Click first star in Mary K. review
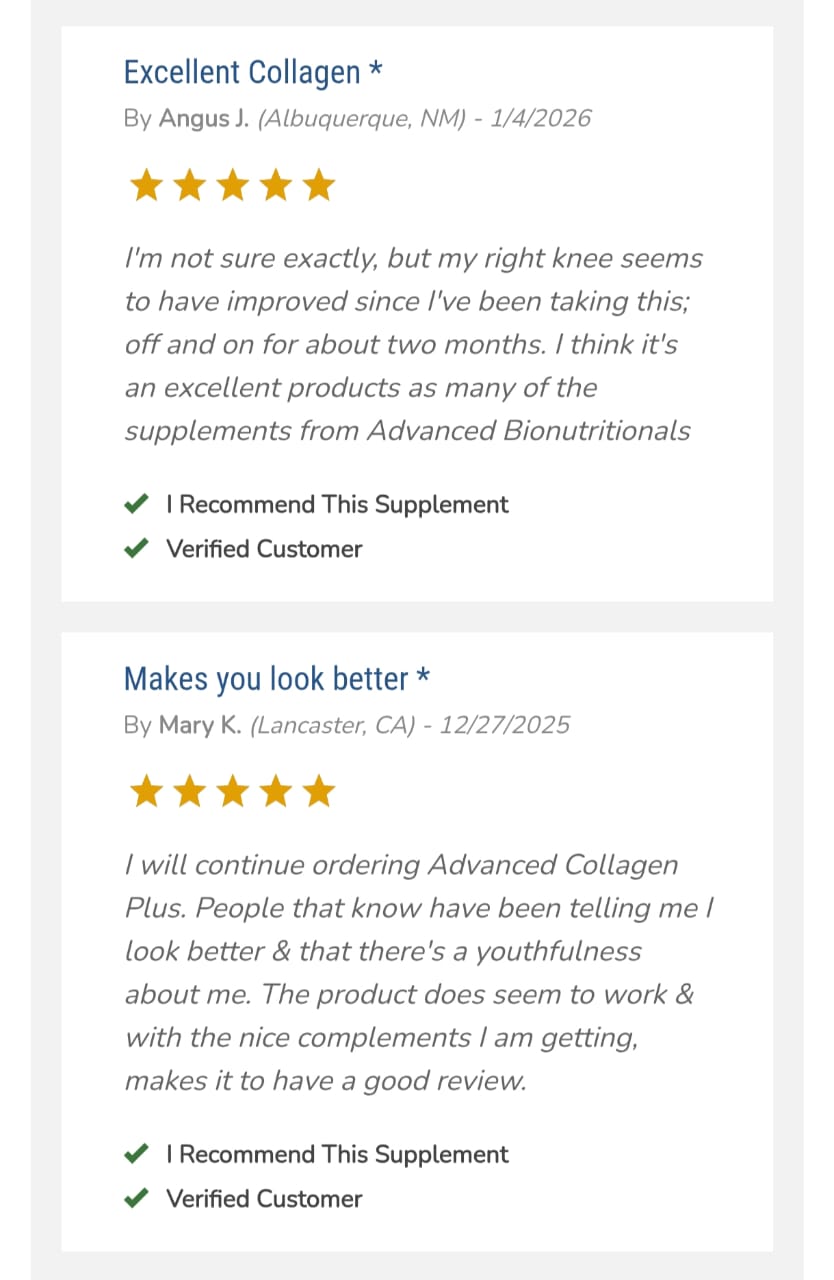Viewport: 834px width, 1280px height. (x=146, y=792)
